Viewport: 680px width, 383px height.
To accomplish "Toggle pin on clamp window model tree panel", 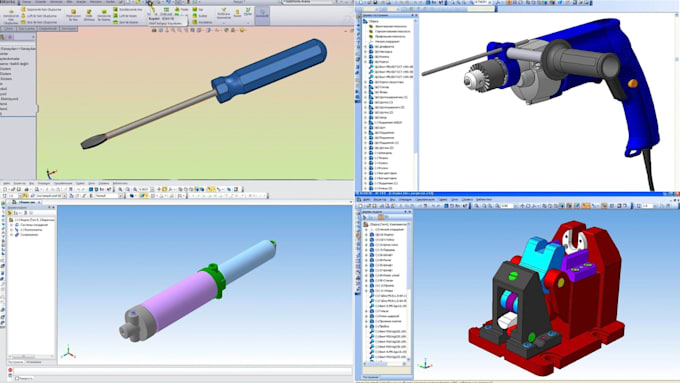I will [x=405, y=212].
